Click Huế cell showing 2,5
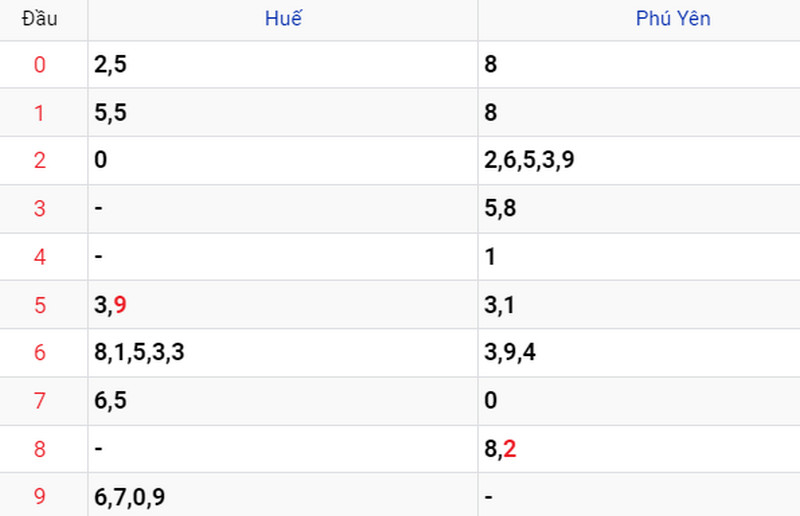 point(283,64)
